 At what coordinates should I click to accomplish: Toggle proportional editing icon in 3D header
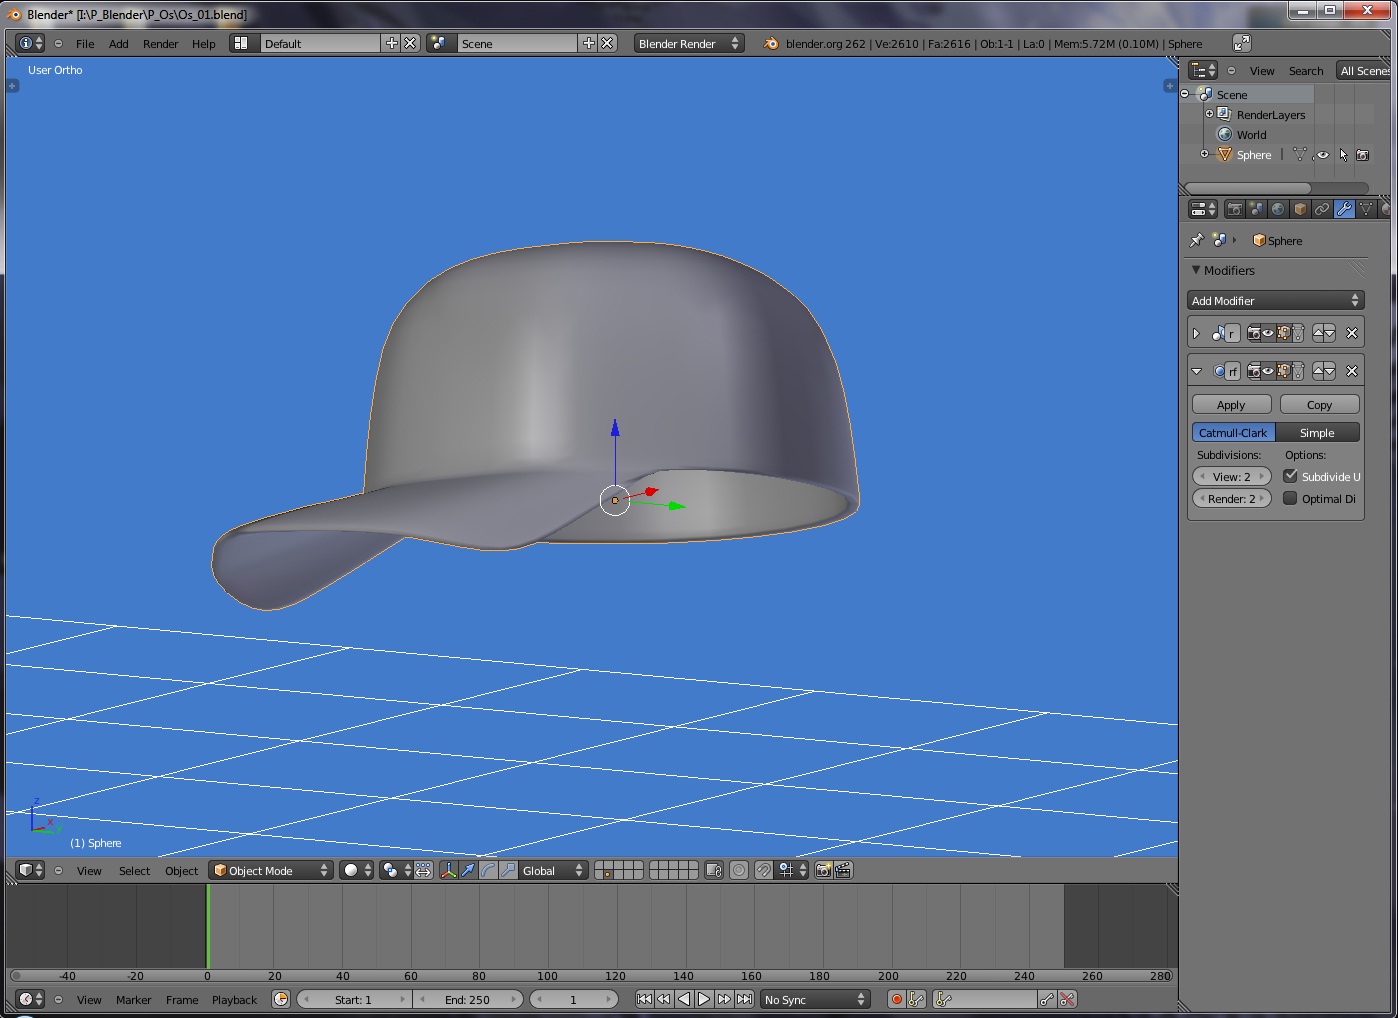pyautogui.click(x=739, y=871)
